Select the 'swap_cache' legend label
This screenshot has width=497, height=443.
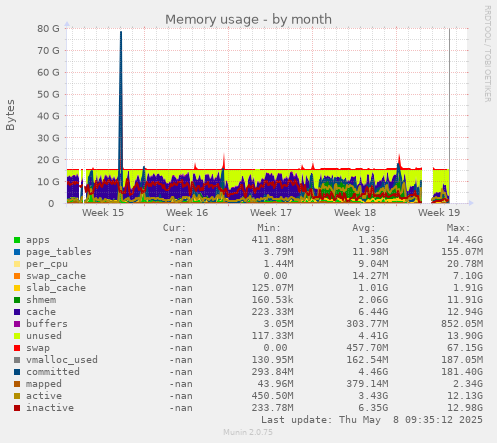click(56, 276)
